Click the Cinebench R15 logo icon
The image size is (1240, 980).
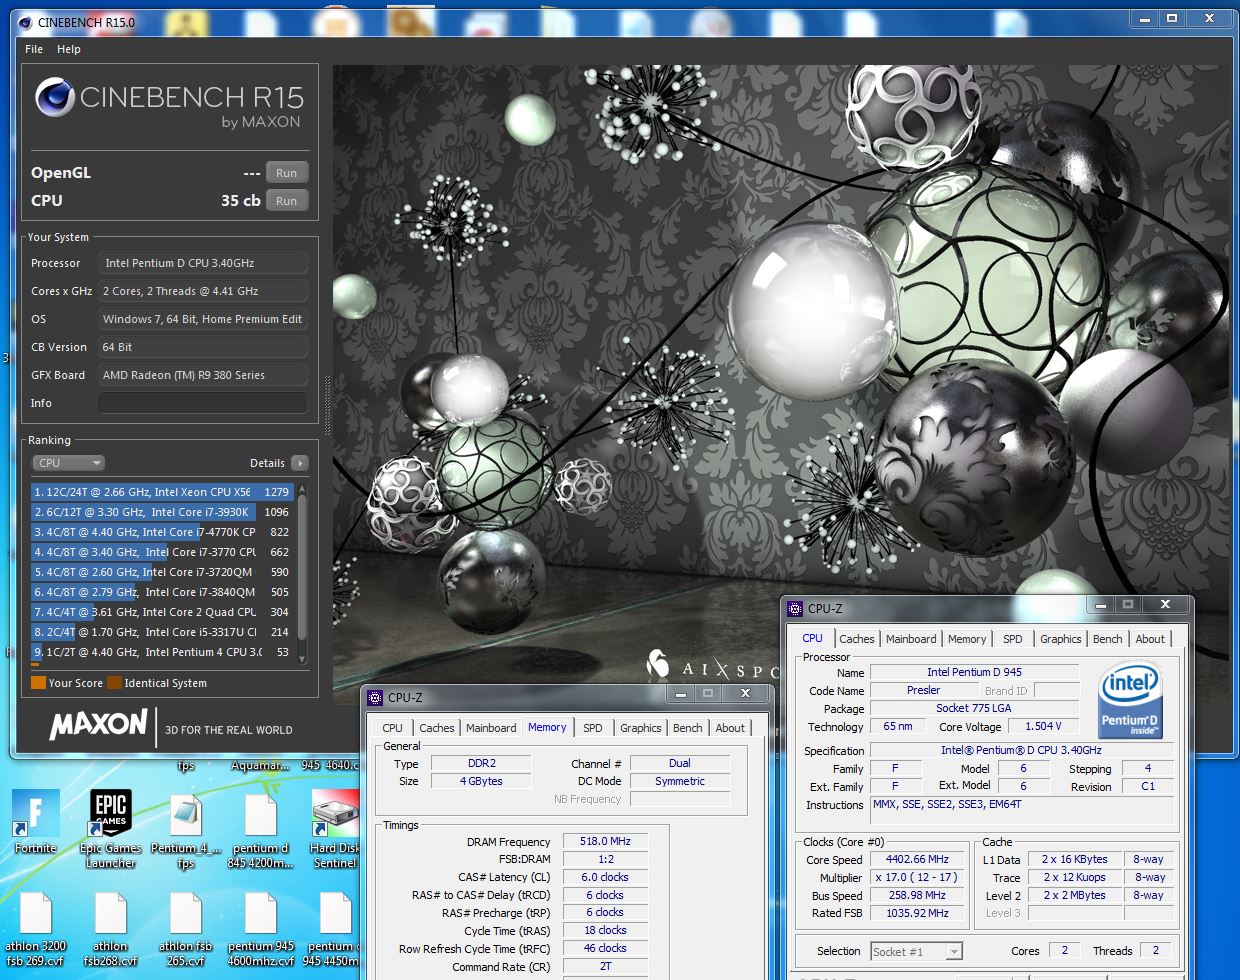tap(55, 97)
